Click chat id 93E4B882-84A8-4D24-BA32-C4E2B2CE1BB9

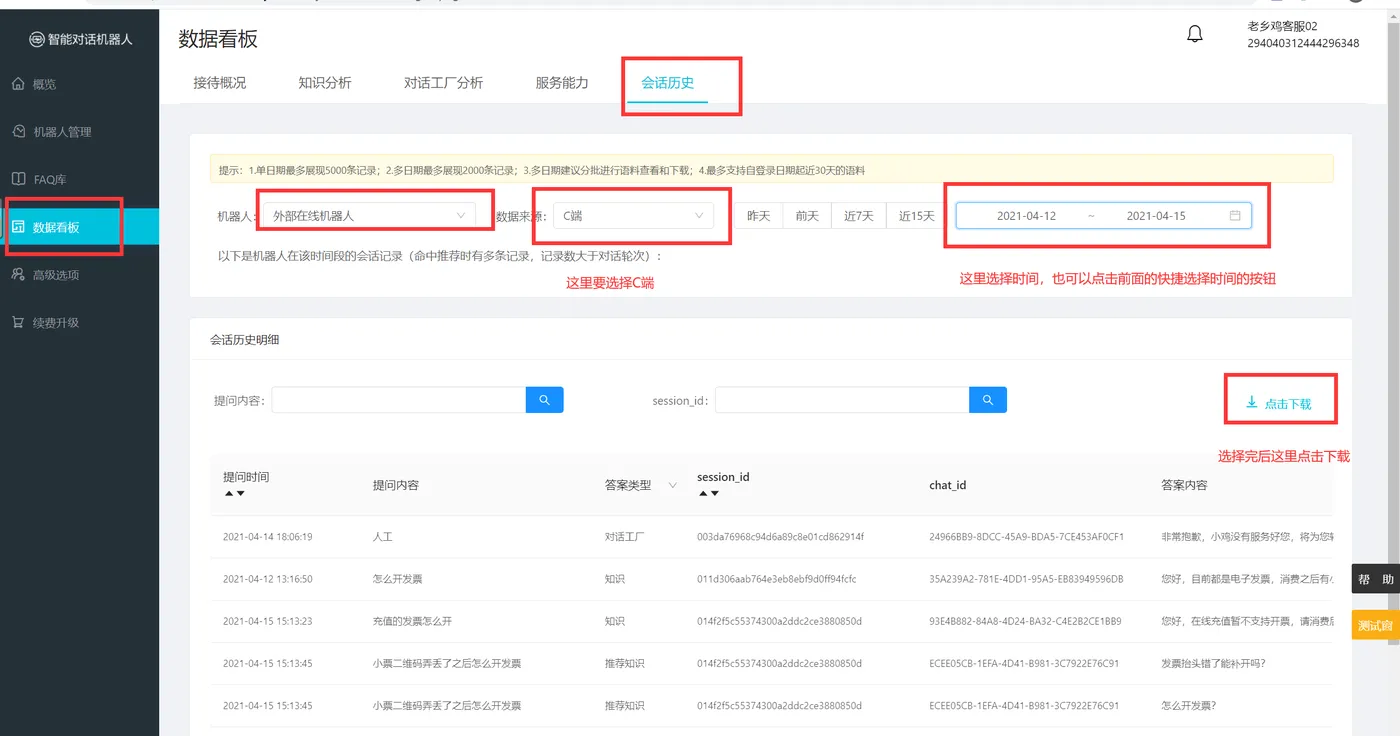(1025, 621)
